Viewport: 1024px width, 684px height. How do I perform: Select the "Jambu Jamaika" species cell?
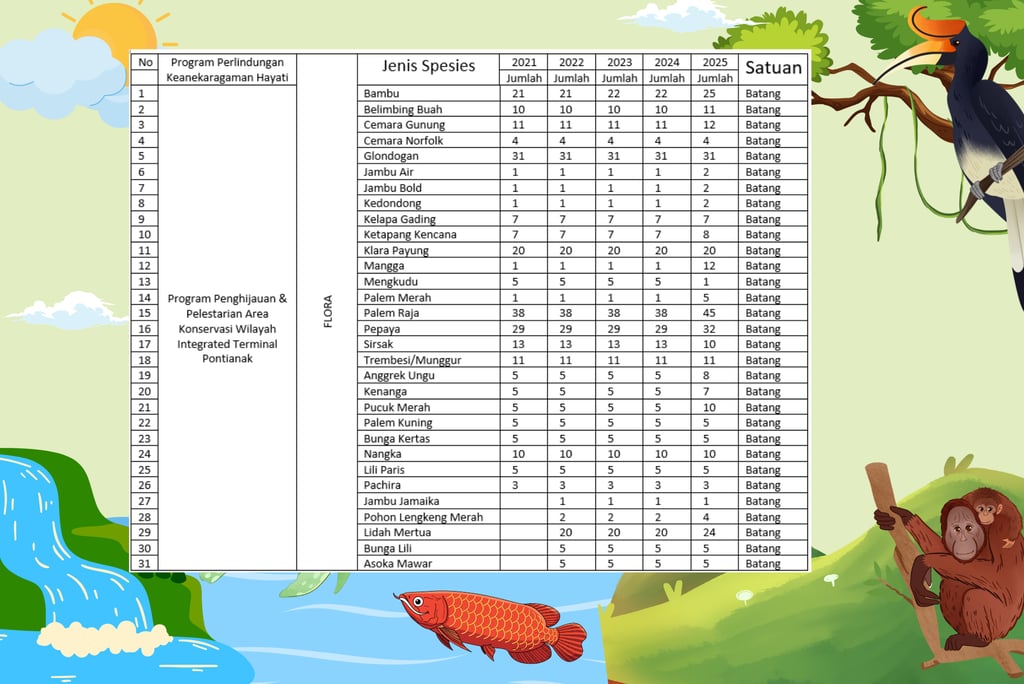coord(428,501)
